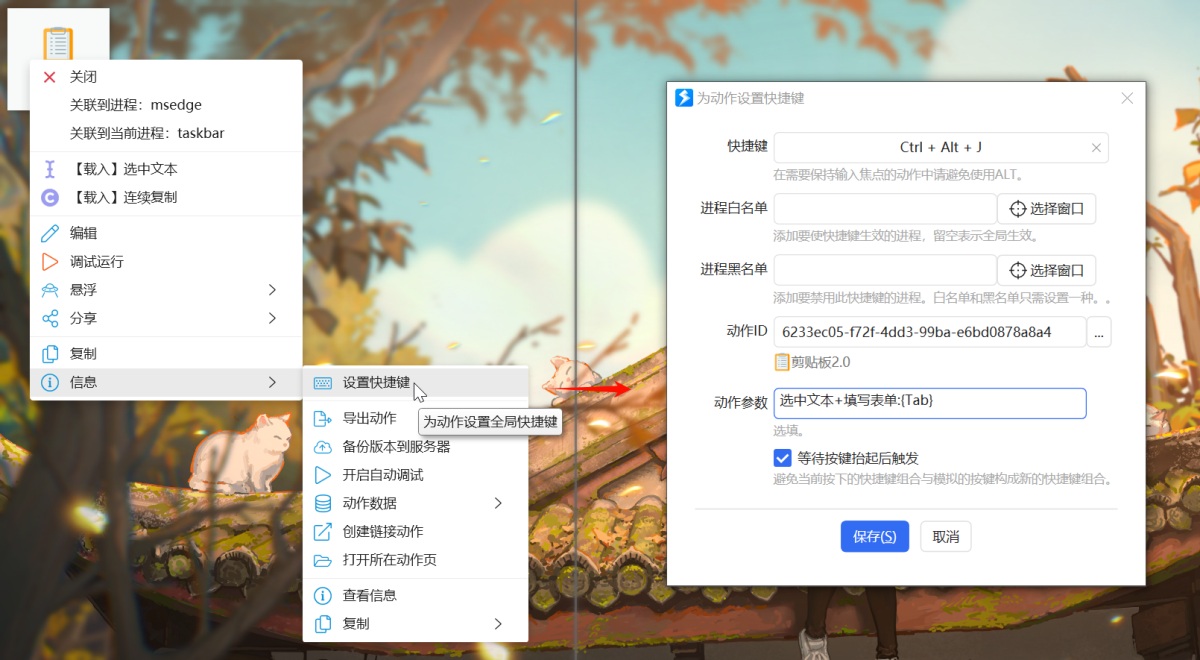Click the share icon beside 分享

[x=49, y=318]
